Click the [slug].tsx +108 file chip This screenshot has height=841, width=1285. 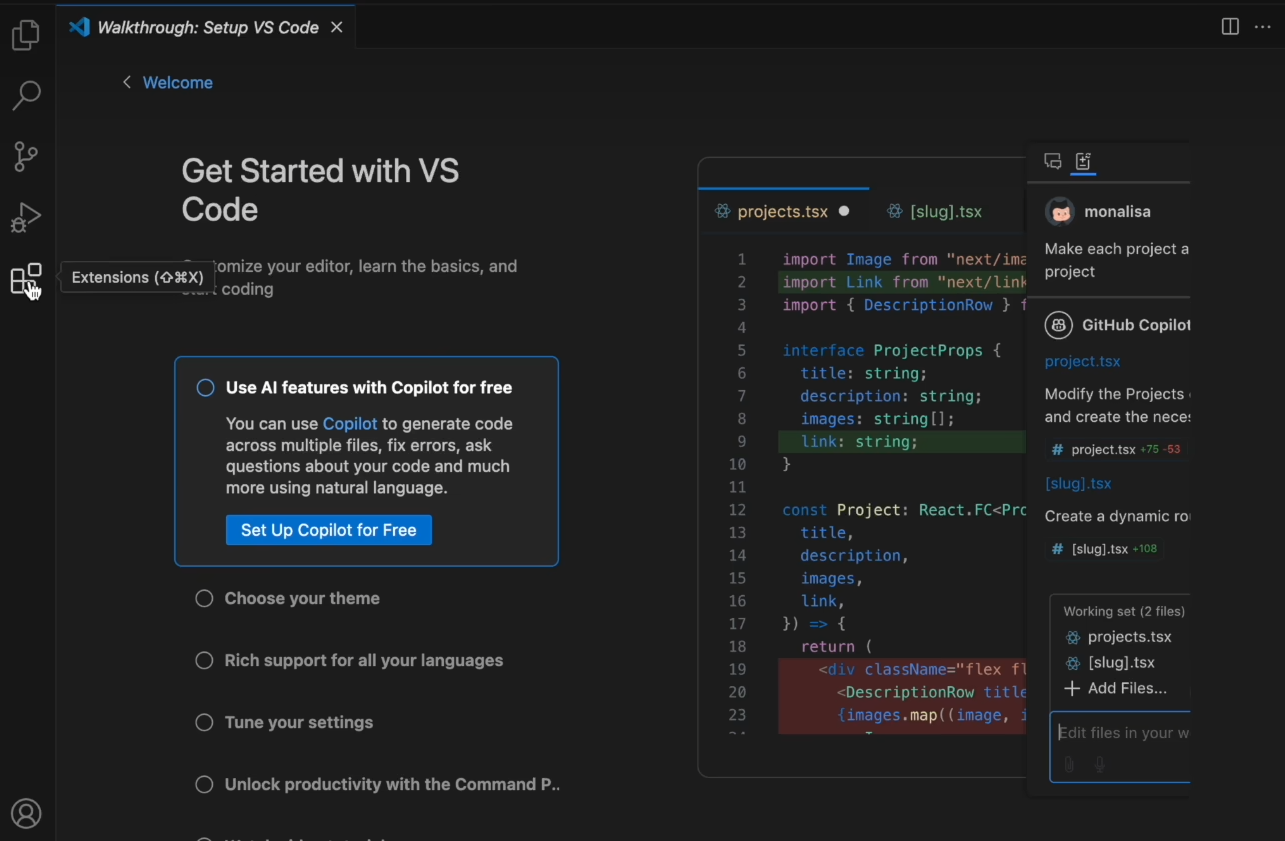(x=1105, y=549)
